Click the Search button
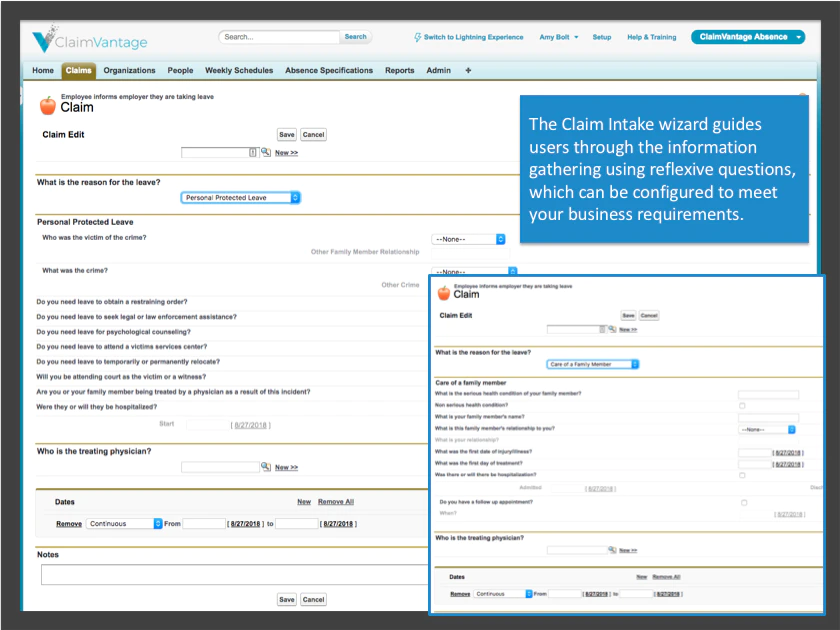 pos(356,37)
